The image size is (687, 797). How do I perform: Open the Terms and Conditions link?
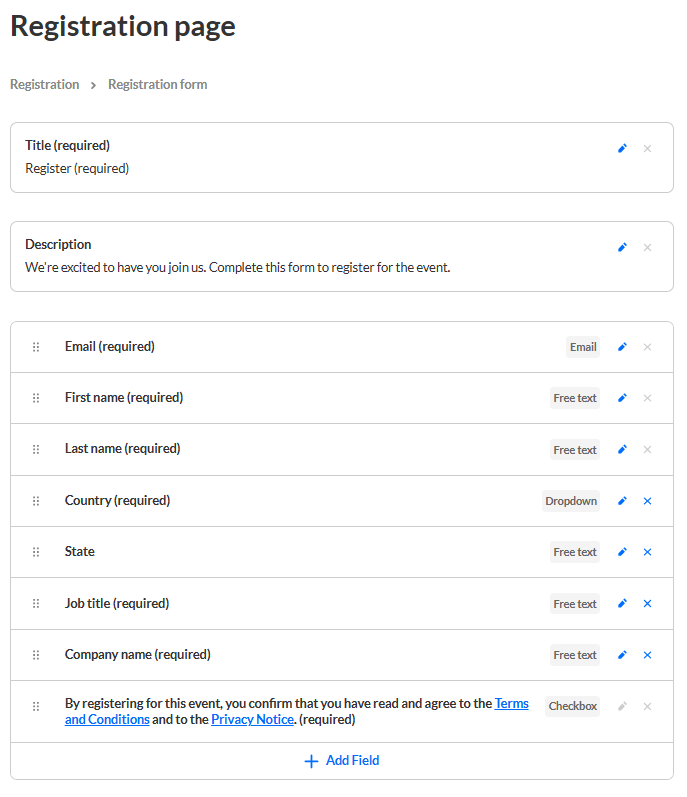(511, 703)
